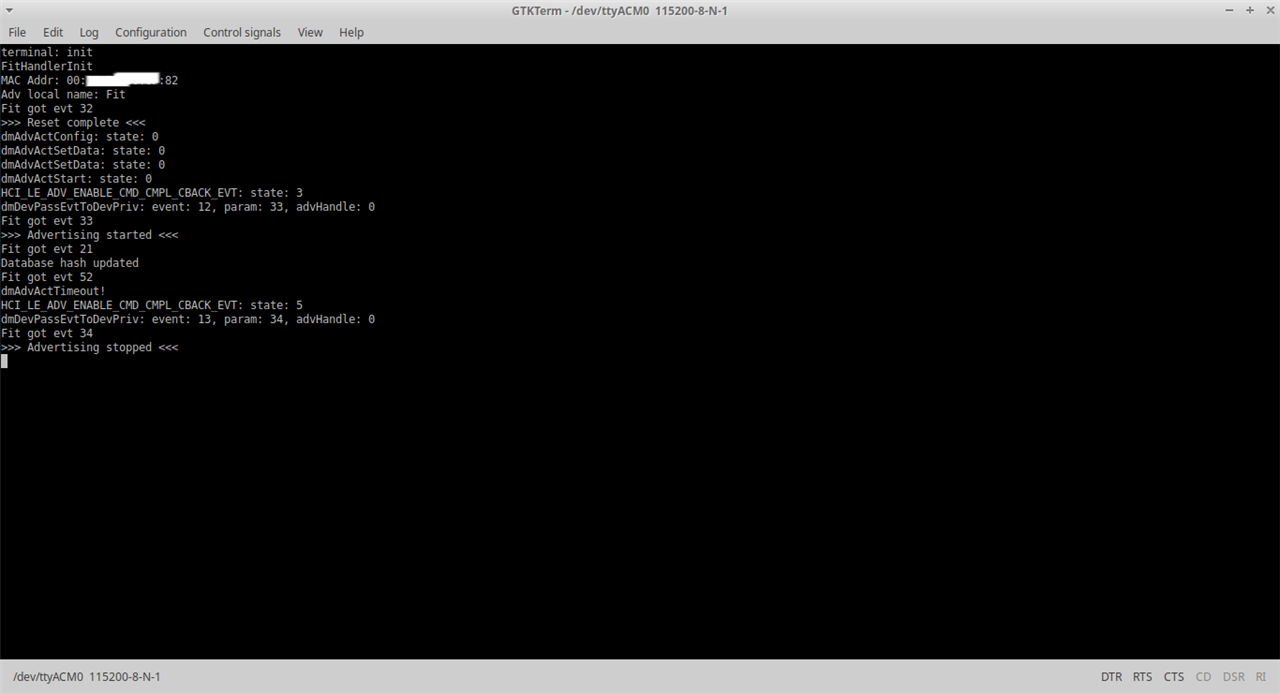Viewport: 1280px width, 694px height.
Task: Click the 'Fit got evt 21' line
Action: 47,249
